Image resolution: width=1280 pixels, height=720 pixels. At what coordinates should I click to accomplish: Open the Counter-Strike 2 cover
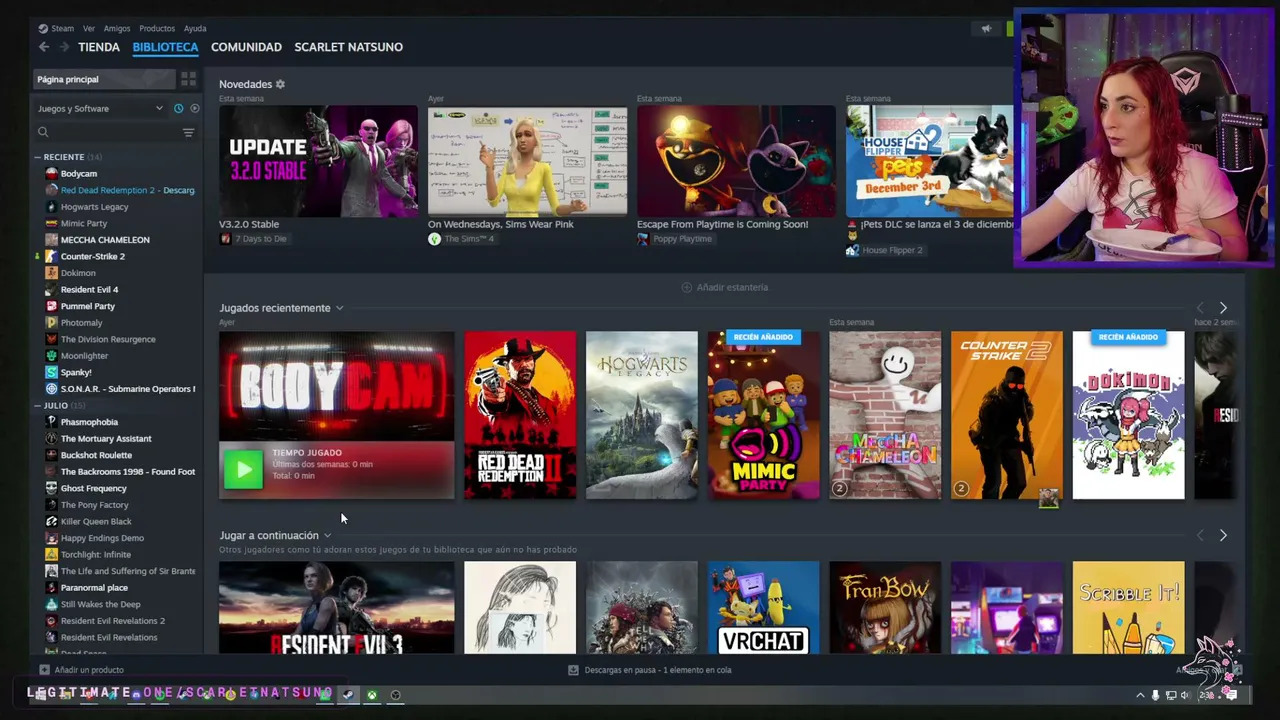point(1007,415)
